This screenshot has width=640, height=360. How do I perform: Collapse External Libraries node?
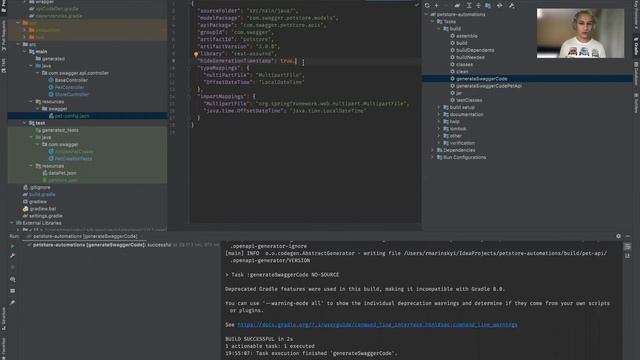pos(12,223)
